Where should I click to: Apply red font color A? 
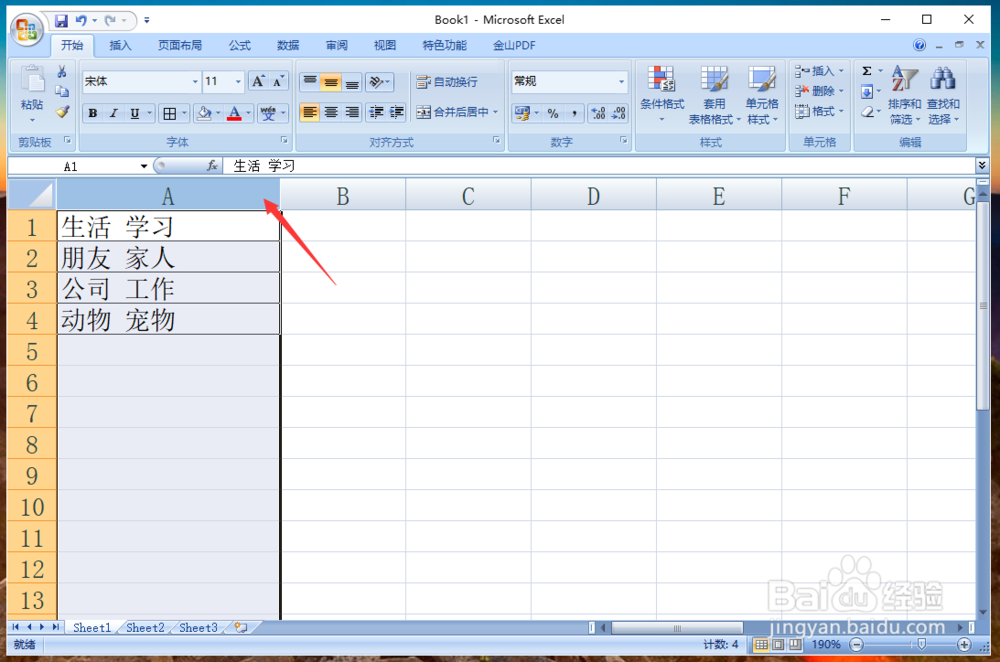coord(234,114)
